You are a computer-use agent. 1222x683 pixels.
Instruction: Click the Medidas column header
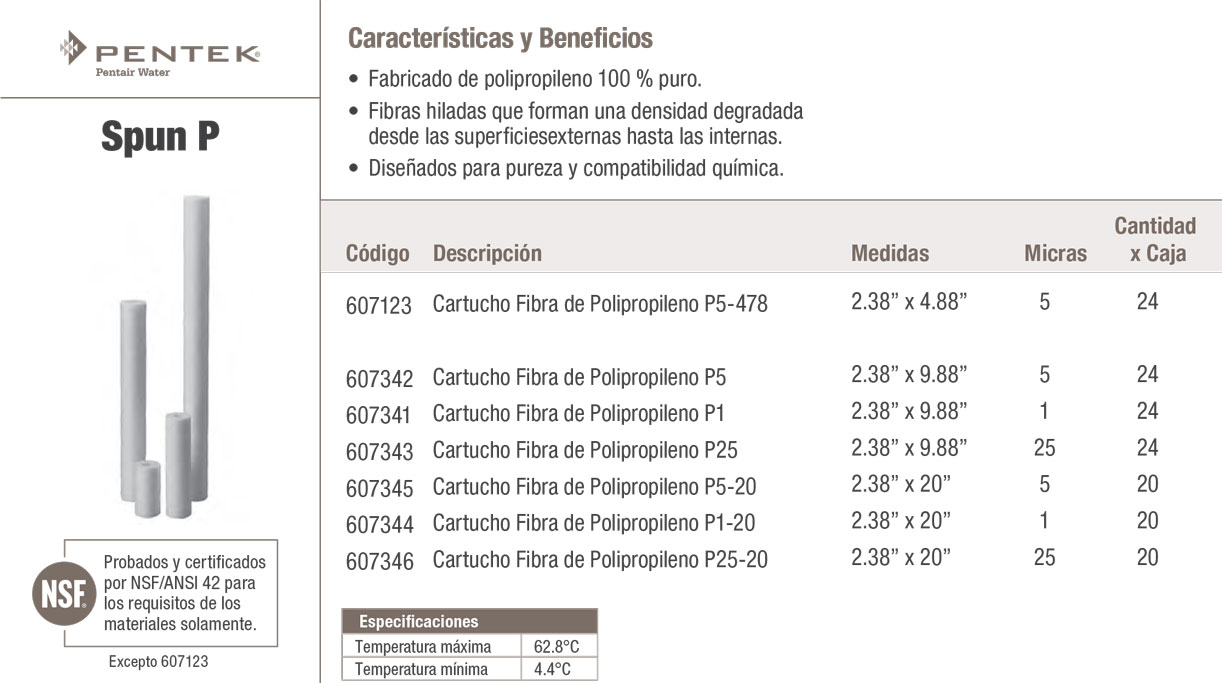tap(890, 254)
